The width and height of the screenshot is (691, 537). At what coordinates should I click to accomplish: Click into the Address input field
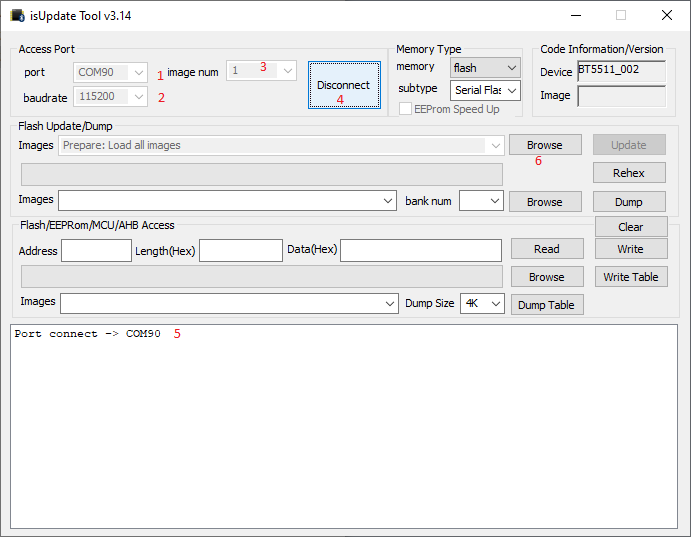coord(96,250)
